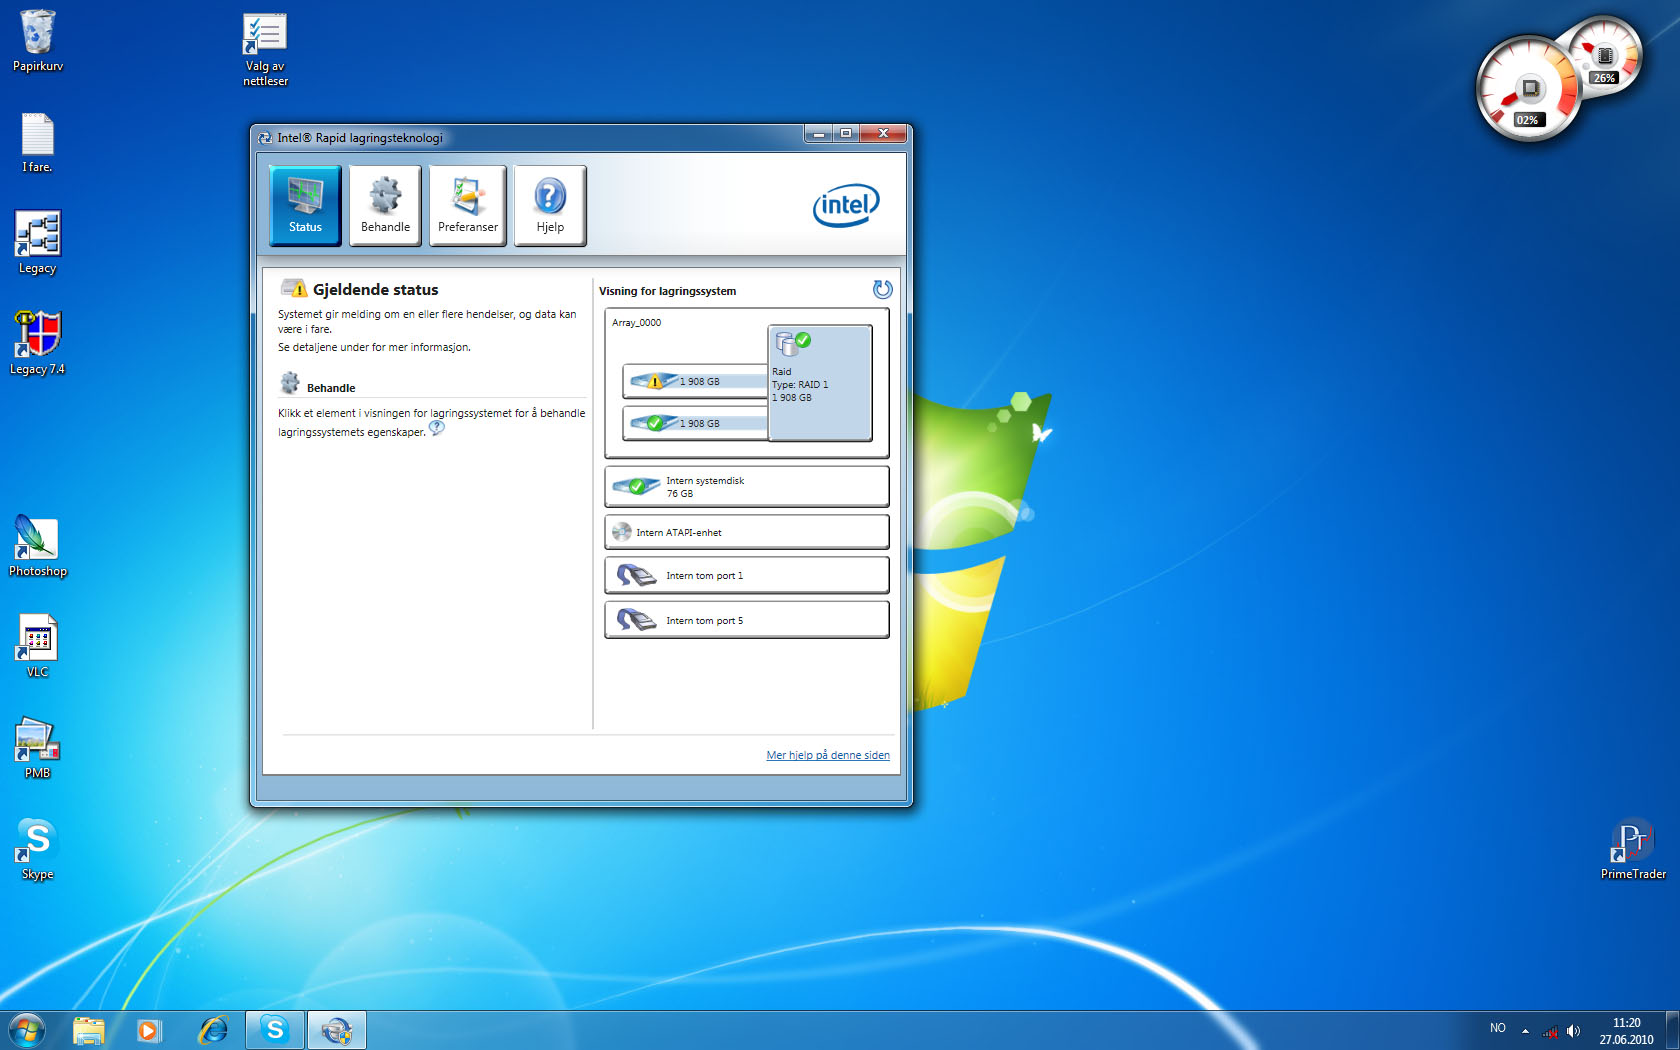Open Internet Explorer from taskbar
The image size is (1680, 1050).
pyautogui.click(x=213, y=1030)
